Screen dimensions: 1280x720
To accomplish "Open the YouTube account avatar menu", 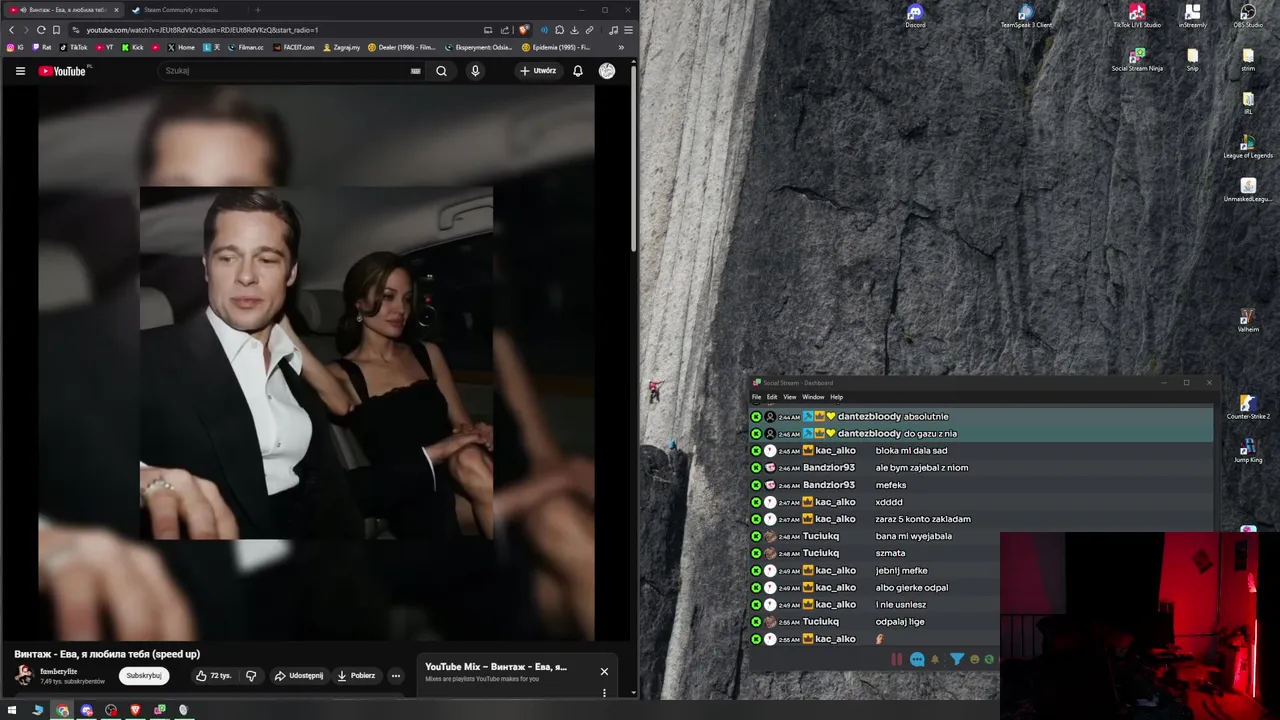I will click(607, 71).
